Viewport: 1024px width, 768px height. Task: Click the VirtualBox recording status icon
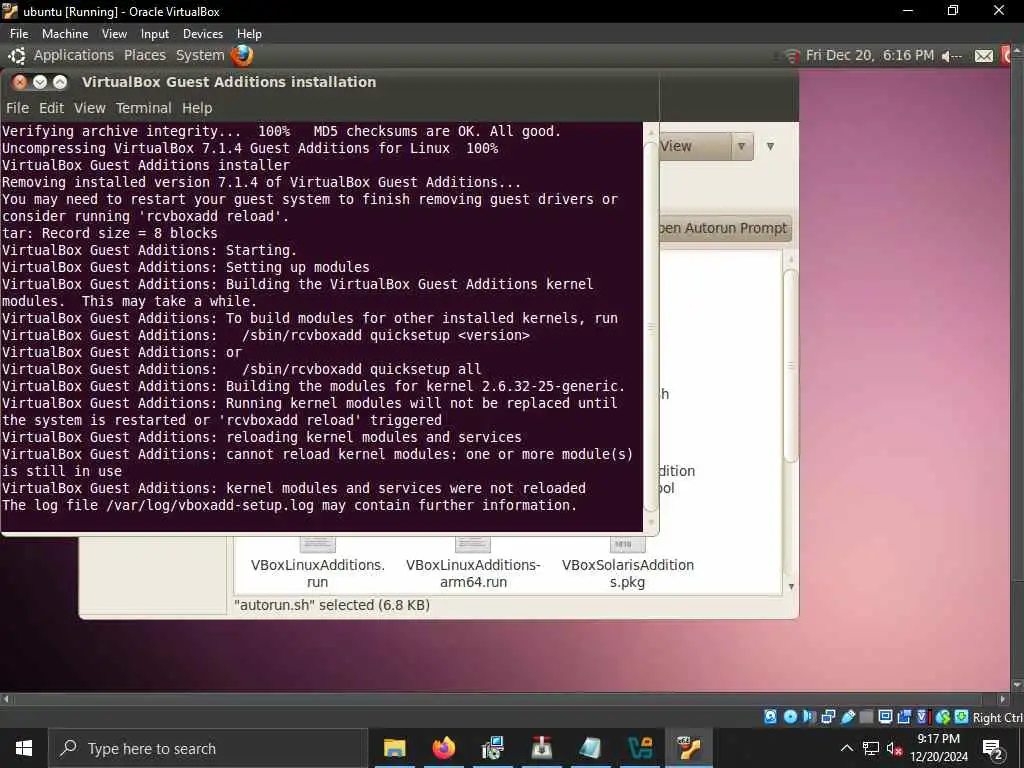[x=904, y=717]
